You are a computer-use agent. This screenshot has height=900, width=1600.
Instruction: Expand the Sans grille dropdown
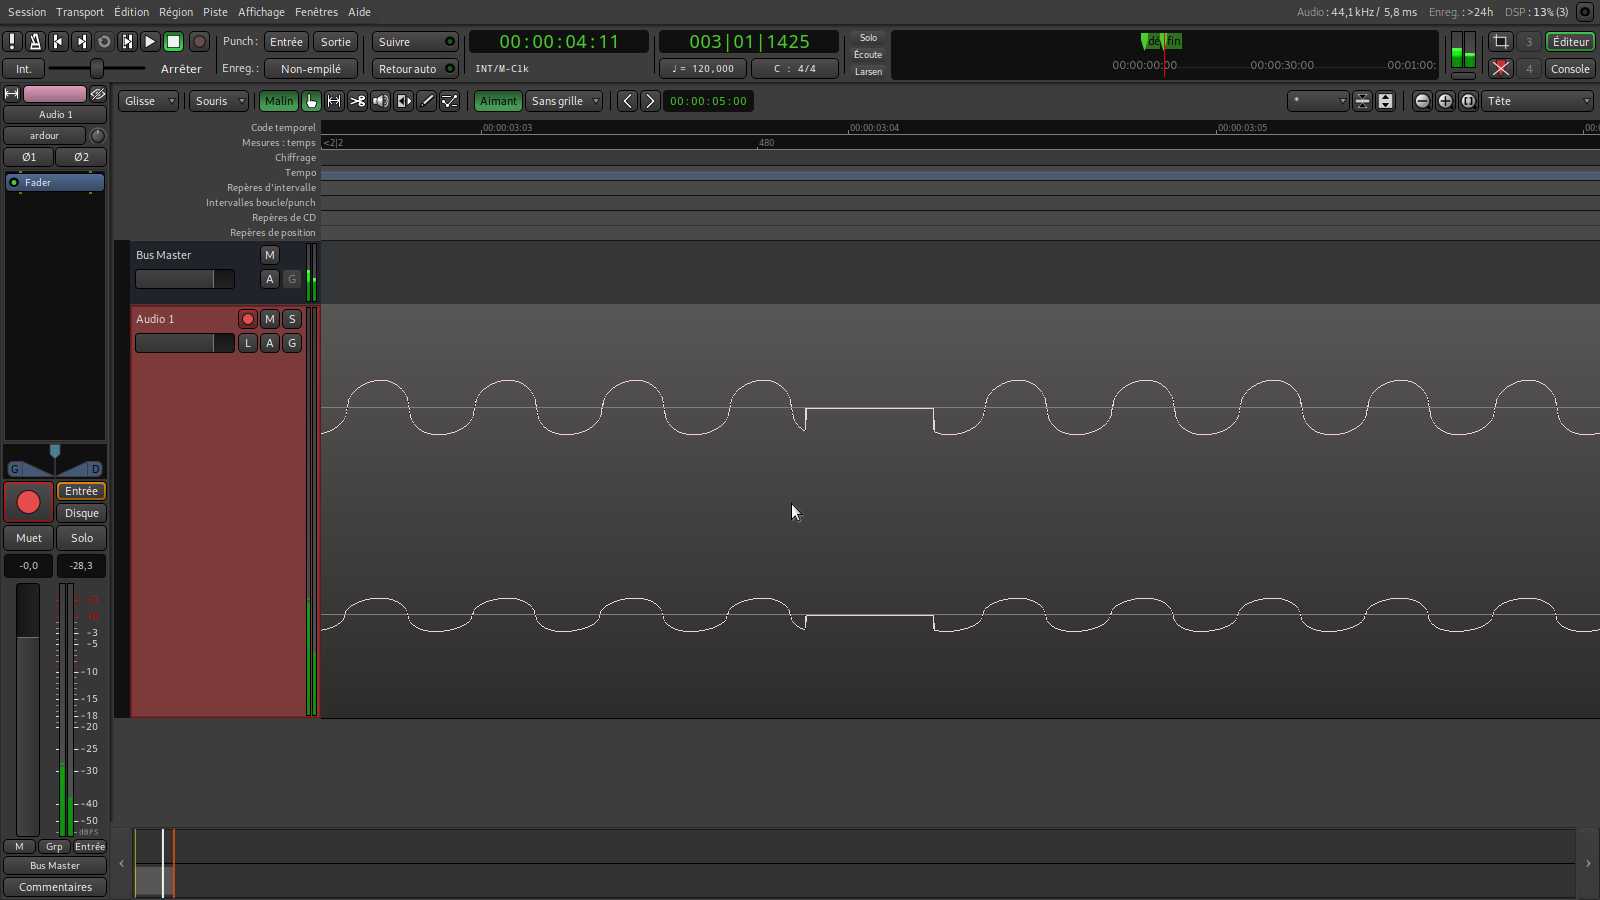tap(565, 101)
